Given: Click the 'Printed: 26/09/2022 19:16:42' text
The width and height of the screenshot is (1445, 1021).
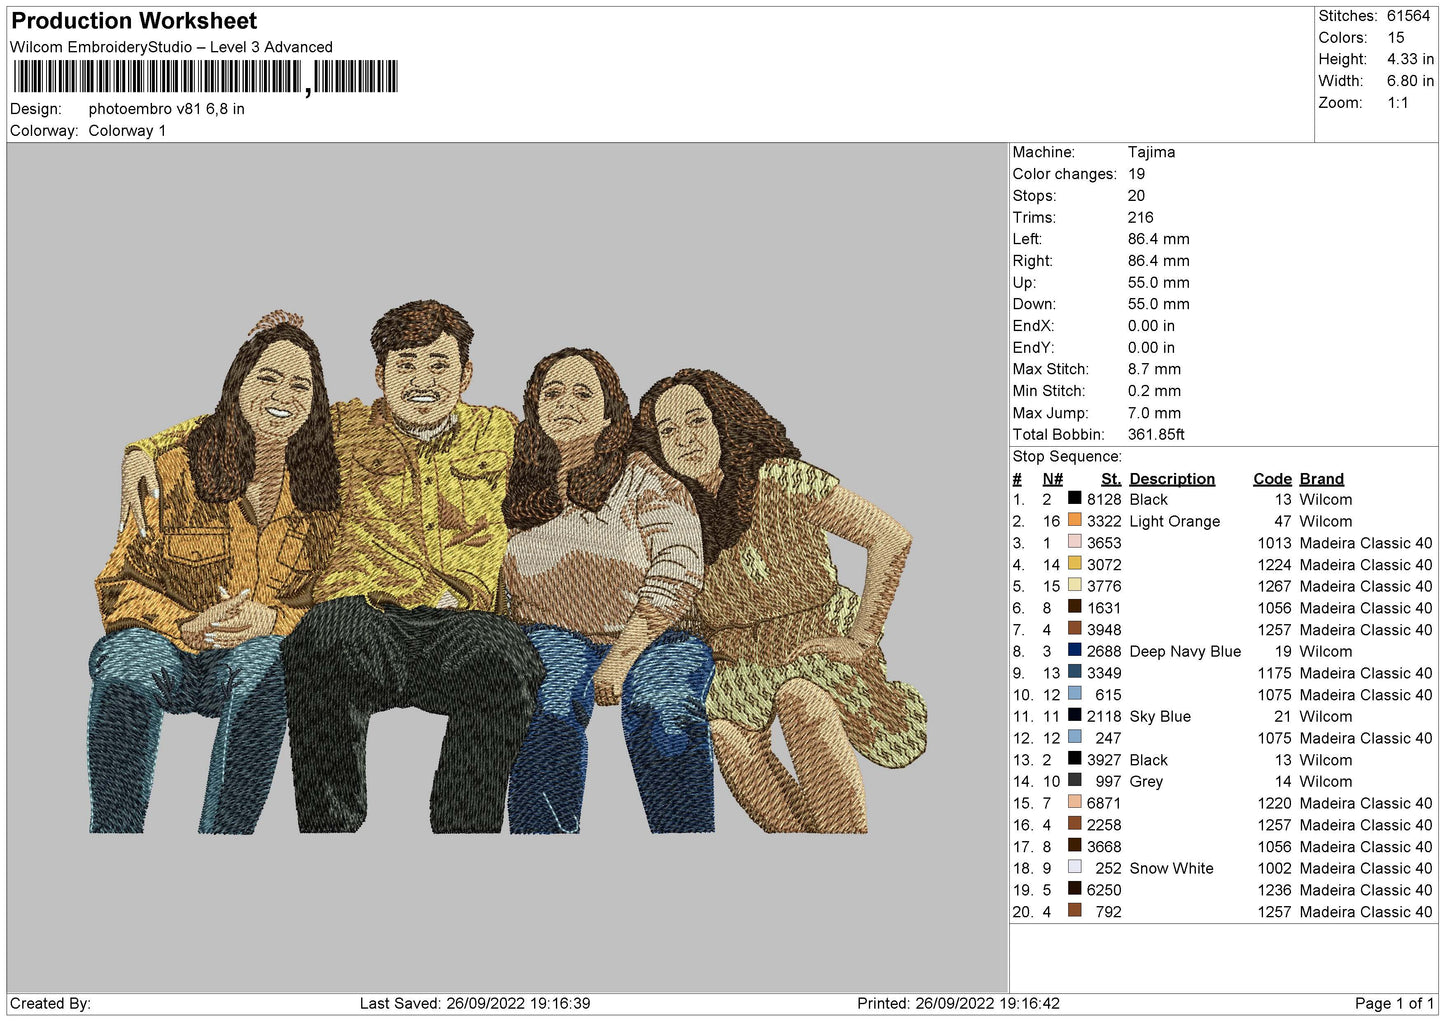Looking at the screenshot, I should tap(958, 1004).
